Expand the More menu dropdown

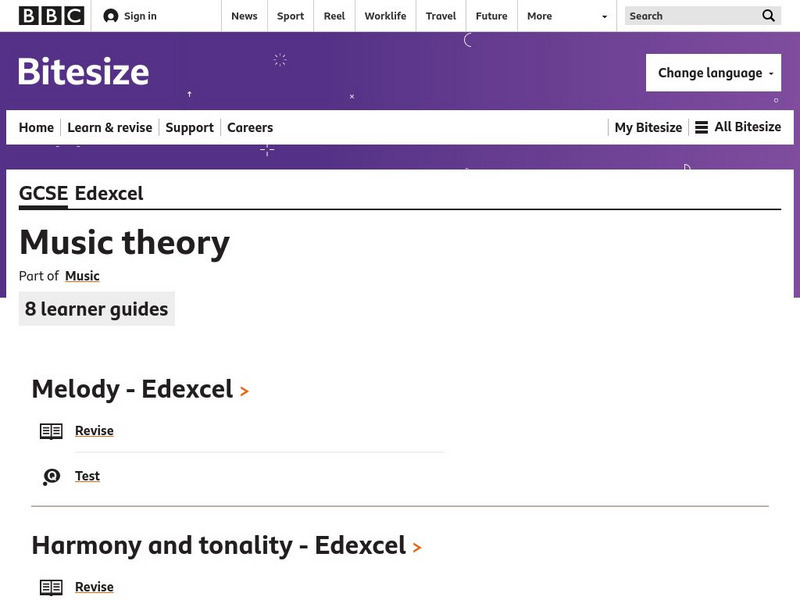click(566, 16)
